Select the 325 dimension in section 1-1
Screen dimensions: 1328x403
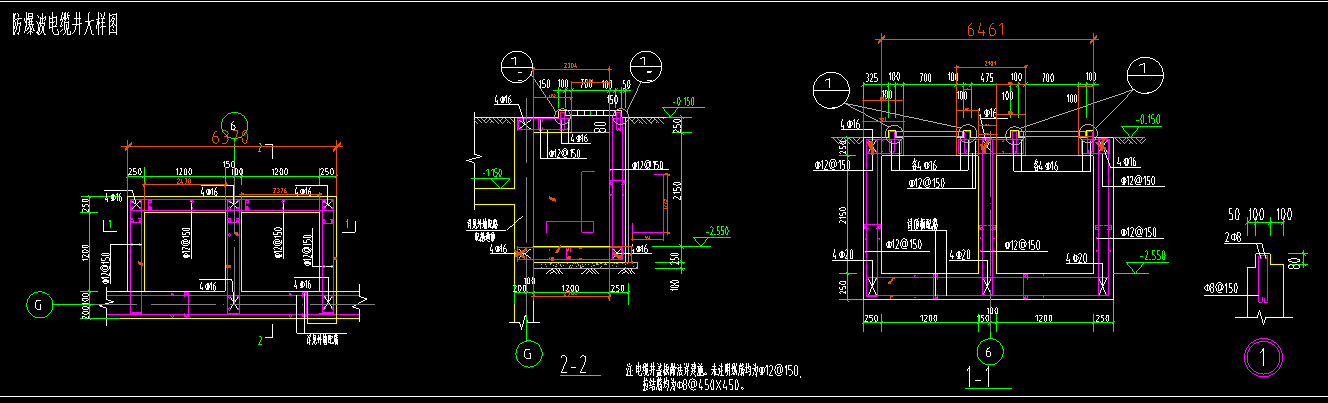click(x=869, y=77)
